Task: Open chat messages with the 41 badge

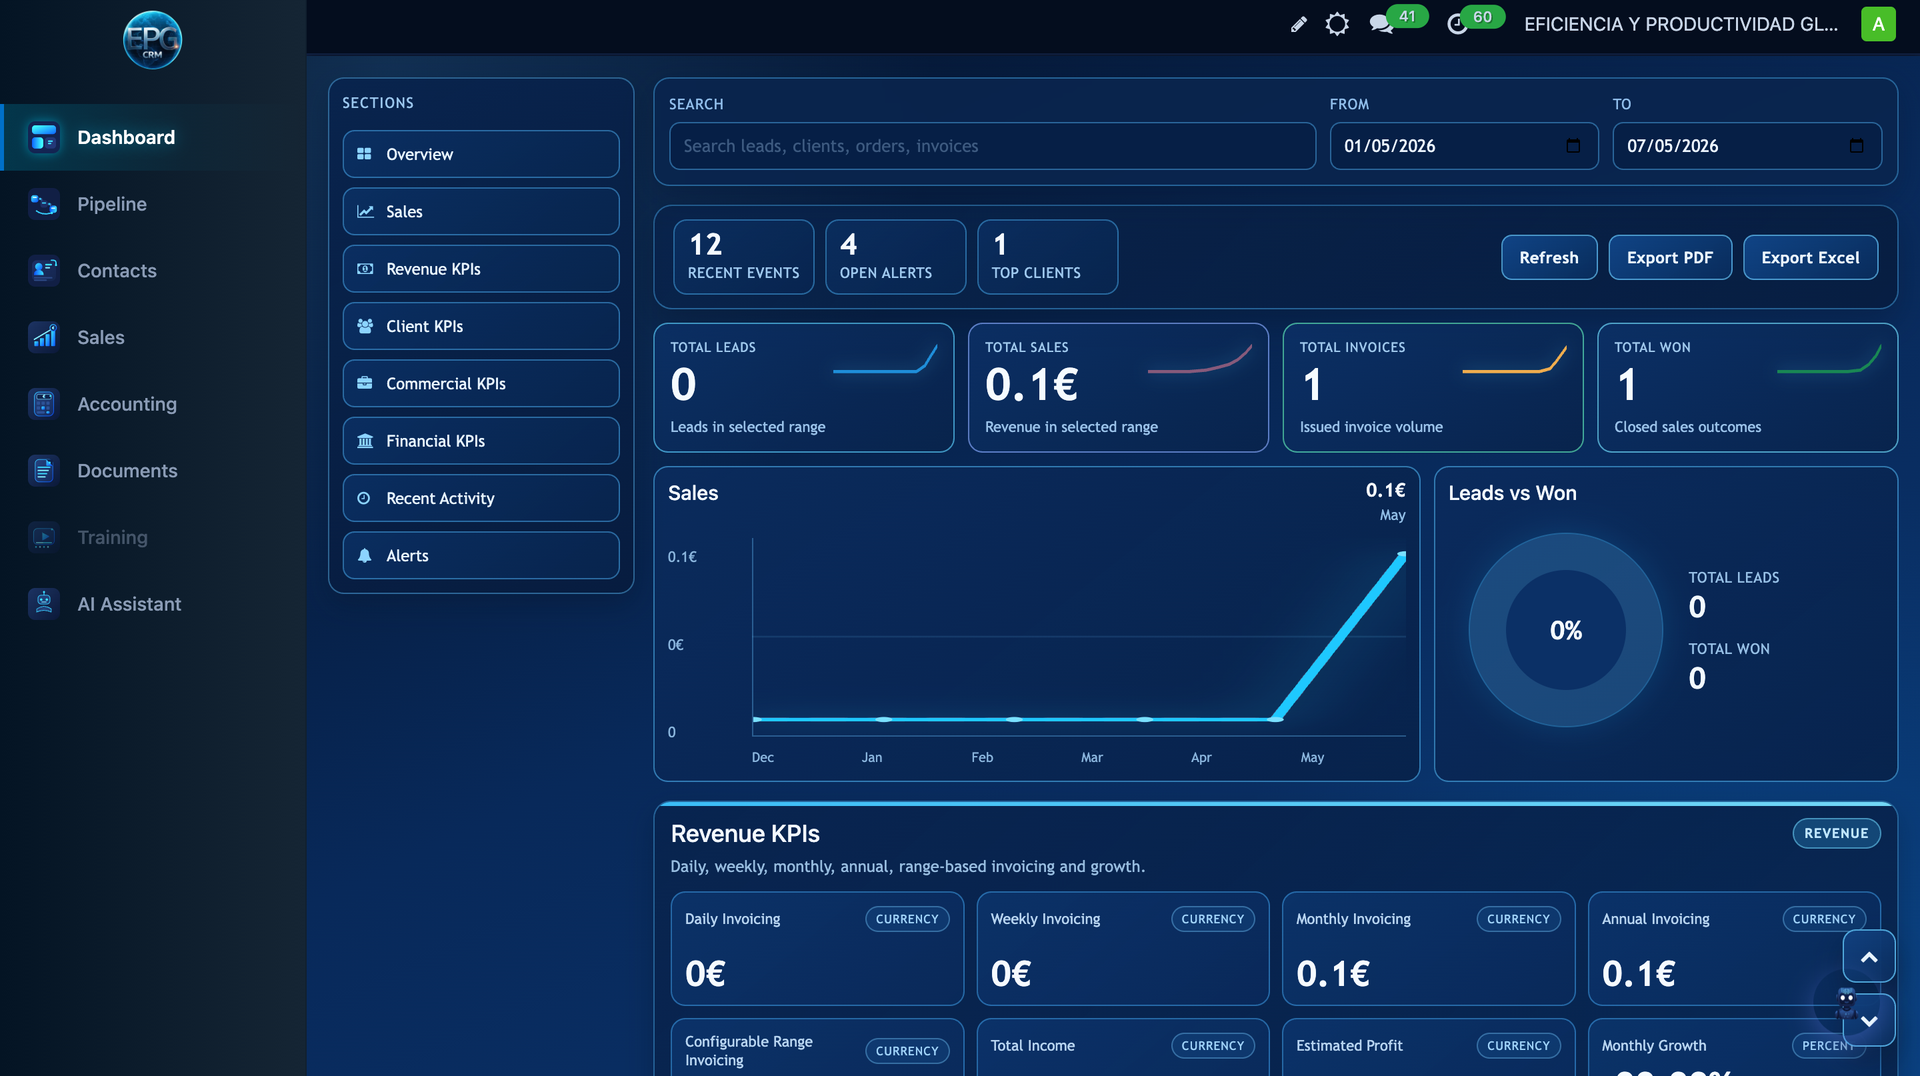Action: [1382, 24]
